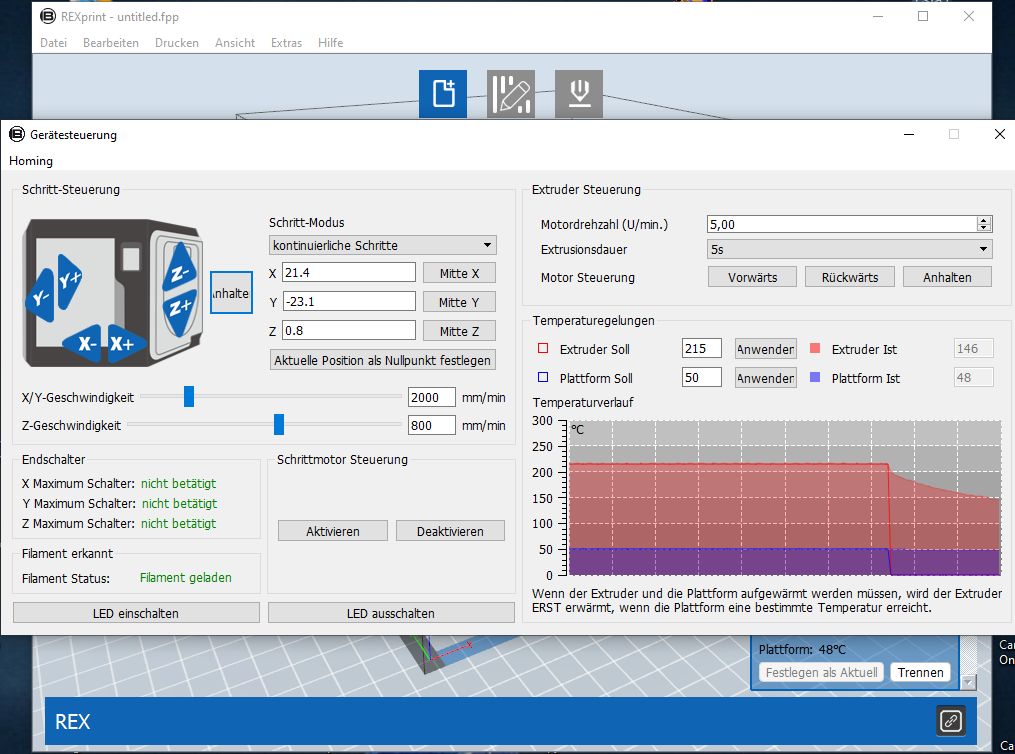This screenshot has height=754, width=1015.
Task: Toggle the Extruder Soll red checkbox
Action: (544, 349)
